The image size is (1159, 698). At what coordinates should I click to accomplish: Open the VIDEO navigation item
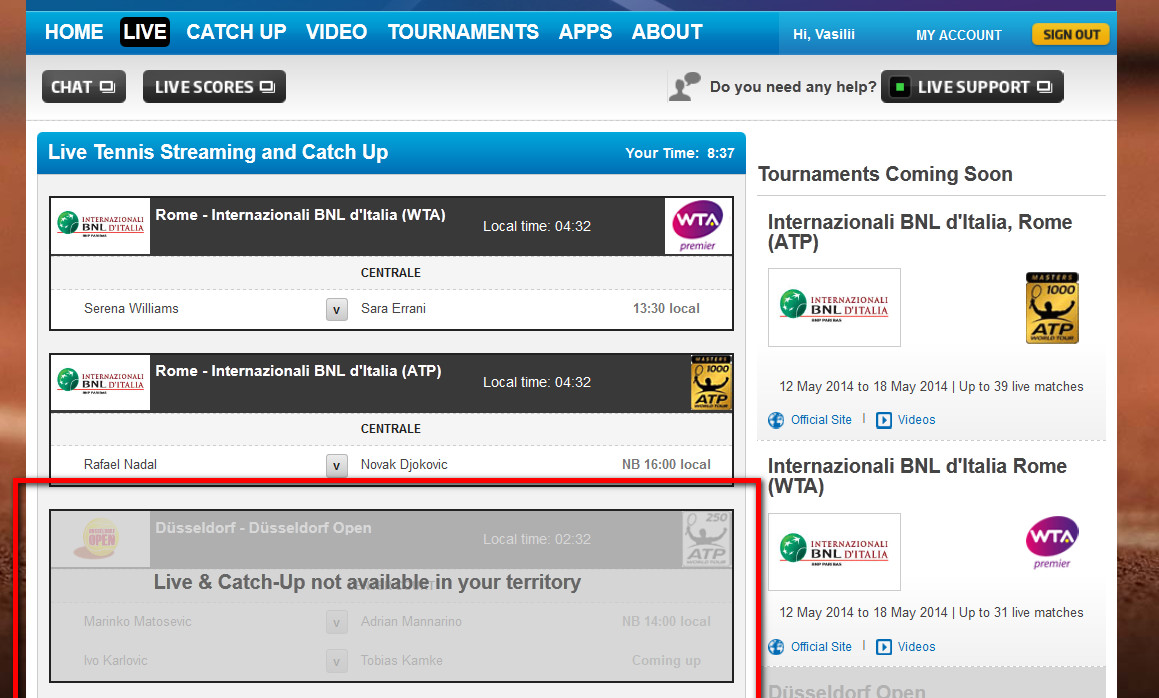[x=336, y=32]
